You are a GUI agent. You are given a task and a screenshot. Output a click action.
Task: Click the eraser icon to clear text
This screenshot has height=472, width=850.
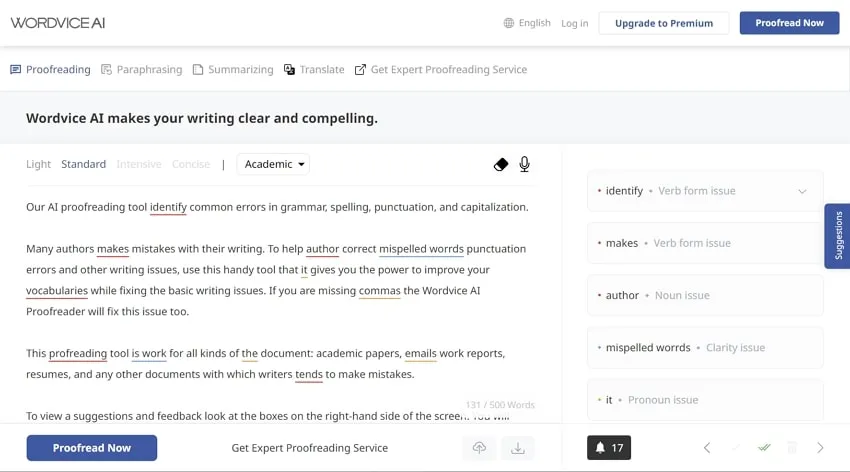501,164
